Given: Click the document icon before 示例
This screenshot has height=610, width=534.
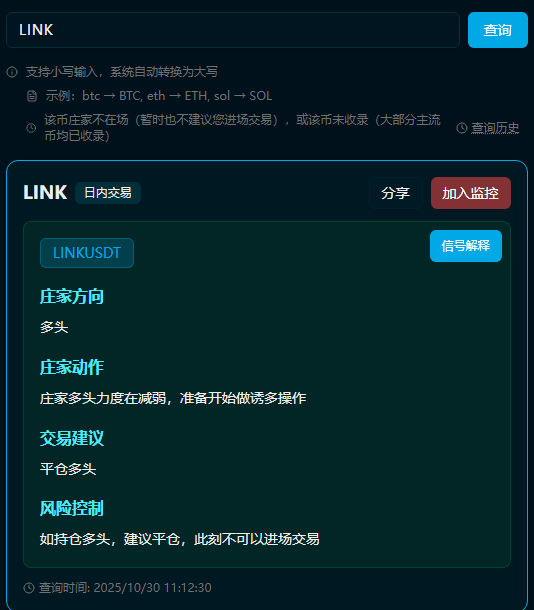Looking at the screenshot, I should click(x=32, y=96).
